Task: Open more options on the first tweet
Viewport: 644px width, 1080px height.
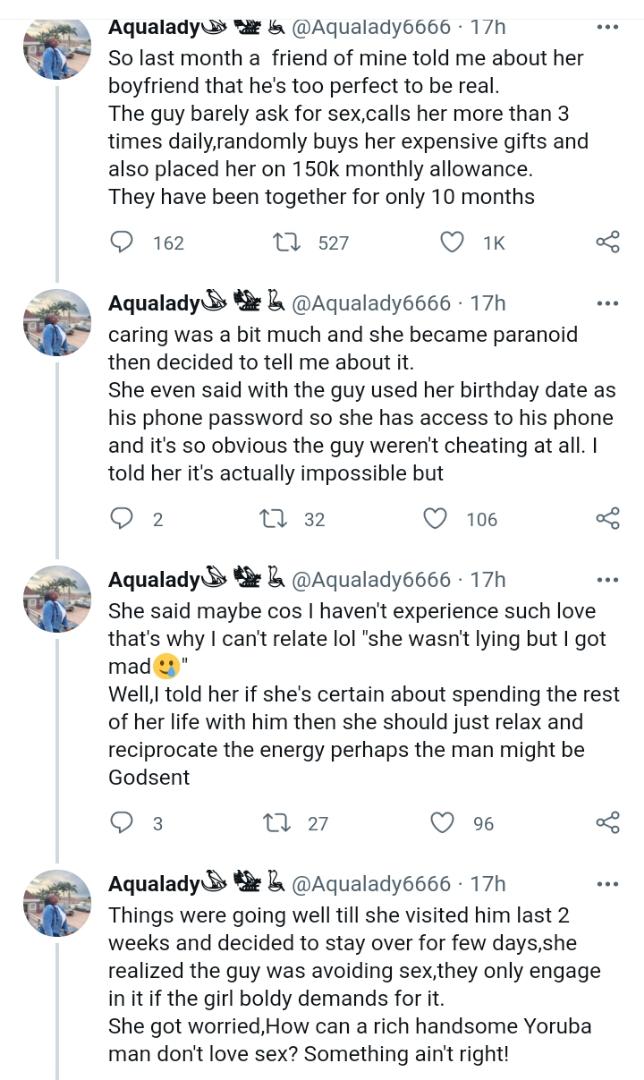Action: click(x=607, y=28)
